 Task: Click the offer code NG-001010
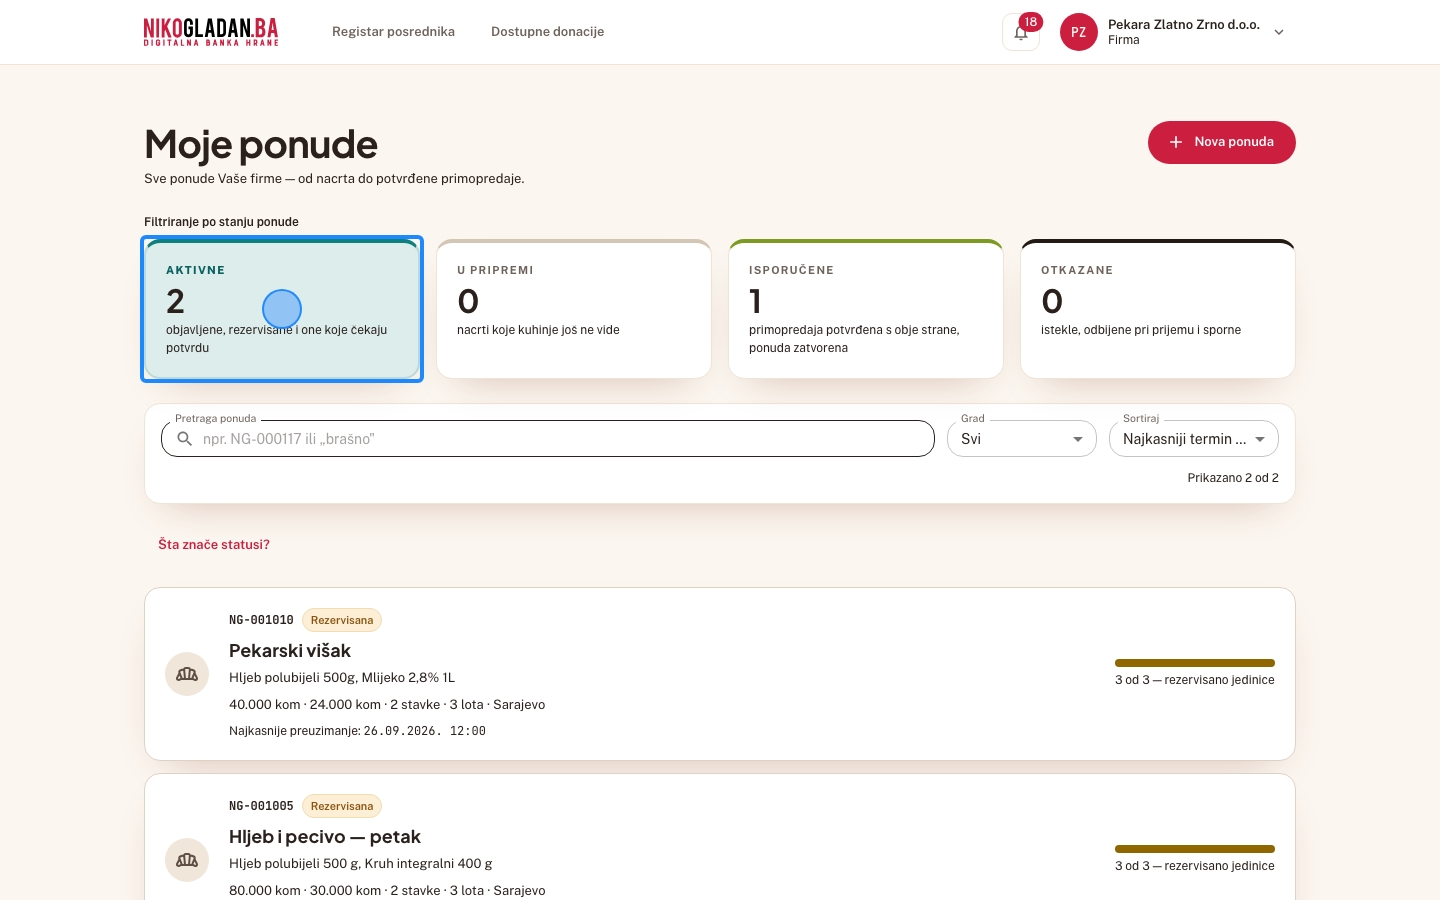(x=261, y=620)
